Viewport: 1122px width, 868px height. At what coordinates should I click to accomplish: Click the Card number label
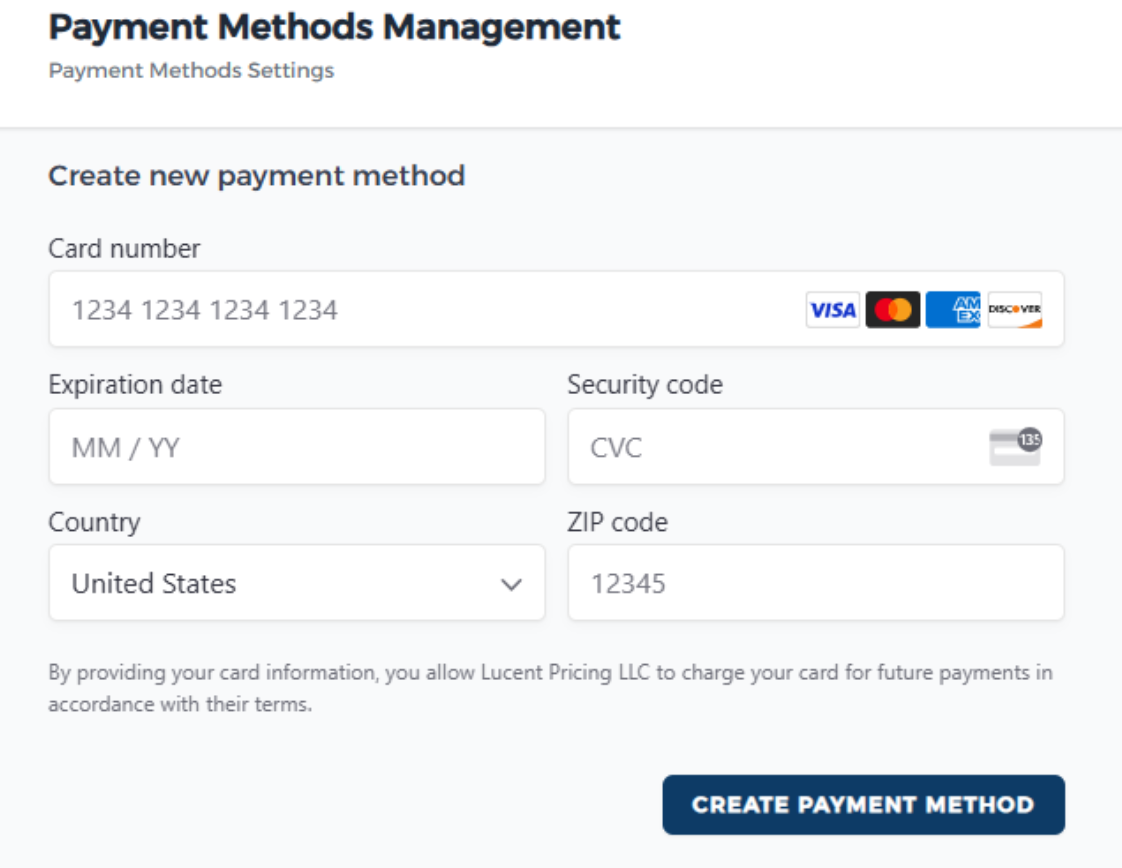coord(124,248)
